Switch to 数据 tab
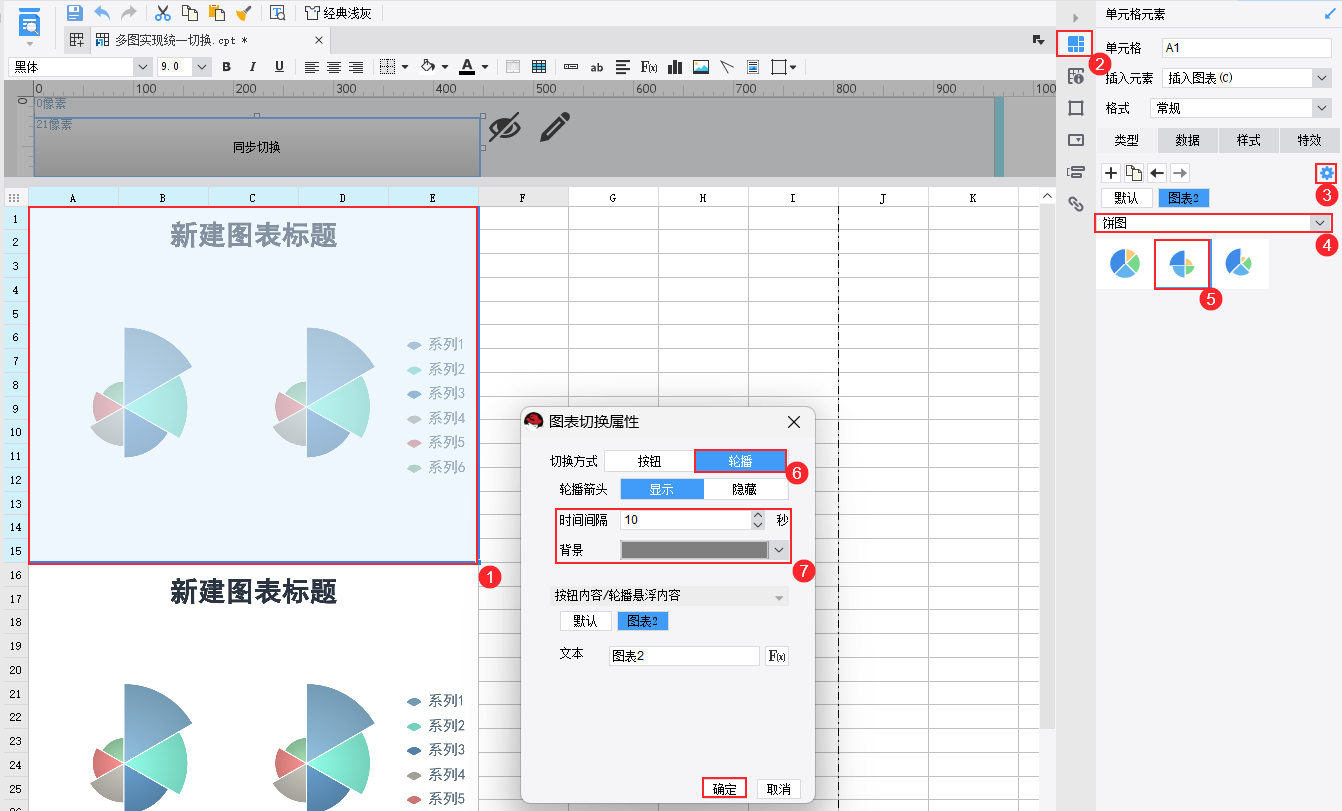Image resolution: width=1342 pixels, height=811 pixels. [x=1188, y=140]
